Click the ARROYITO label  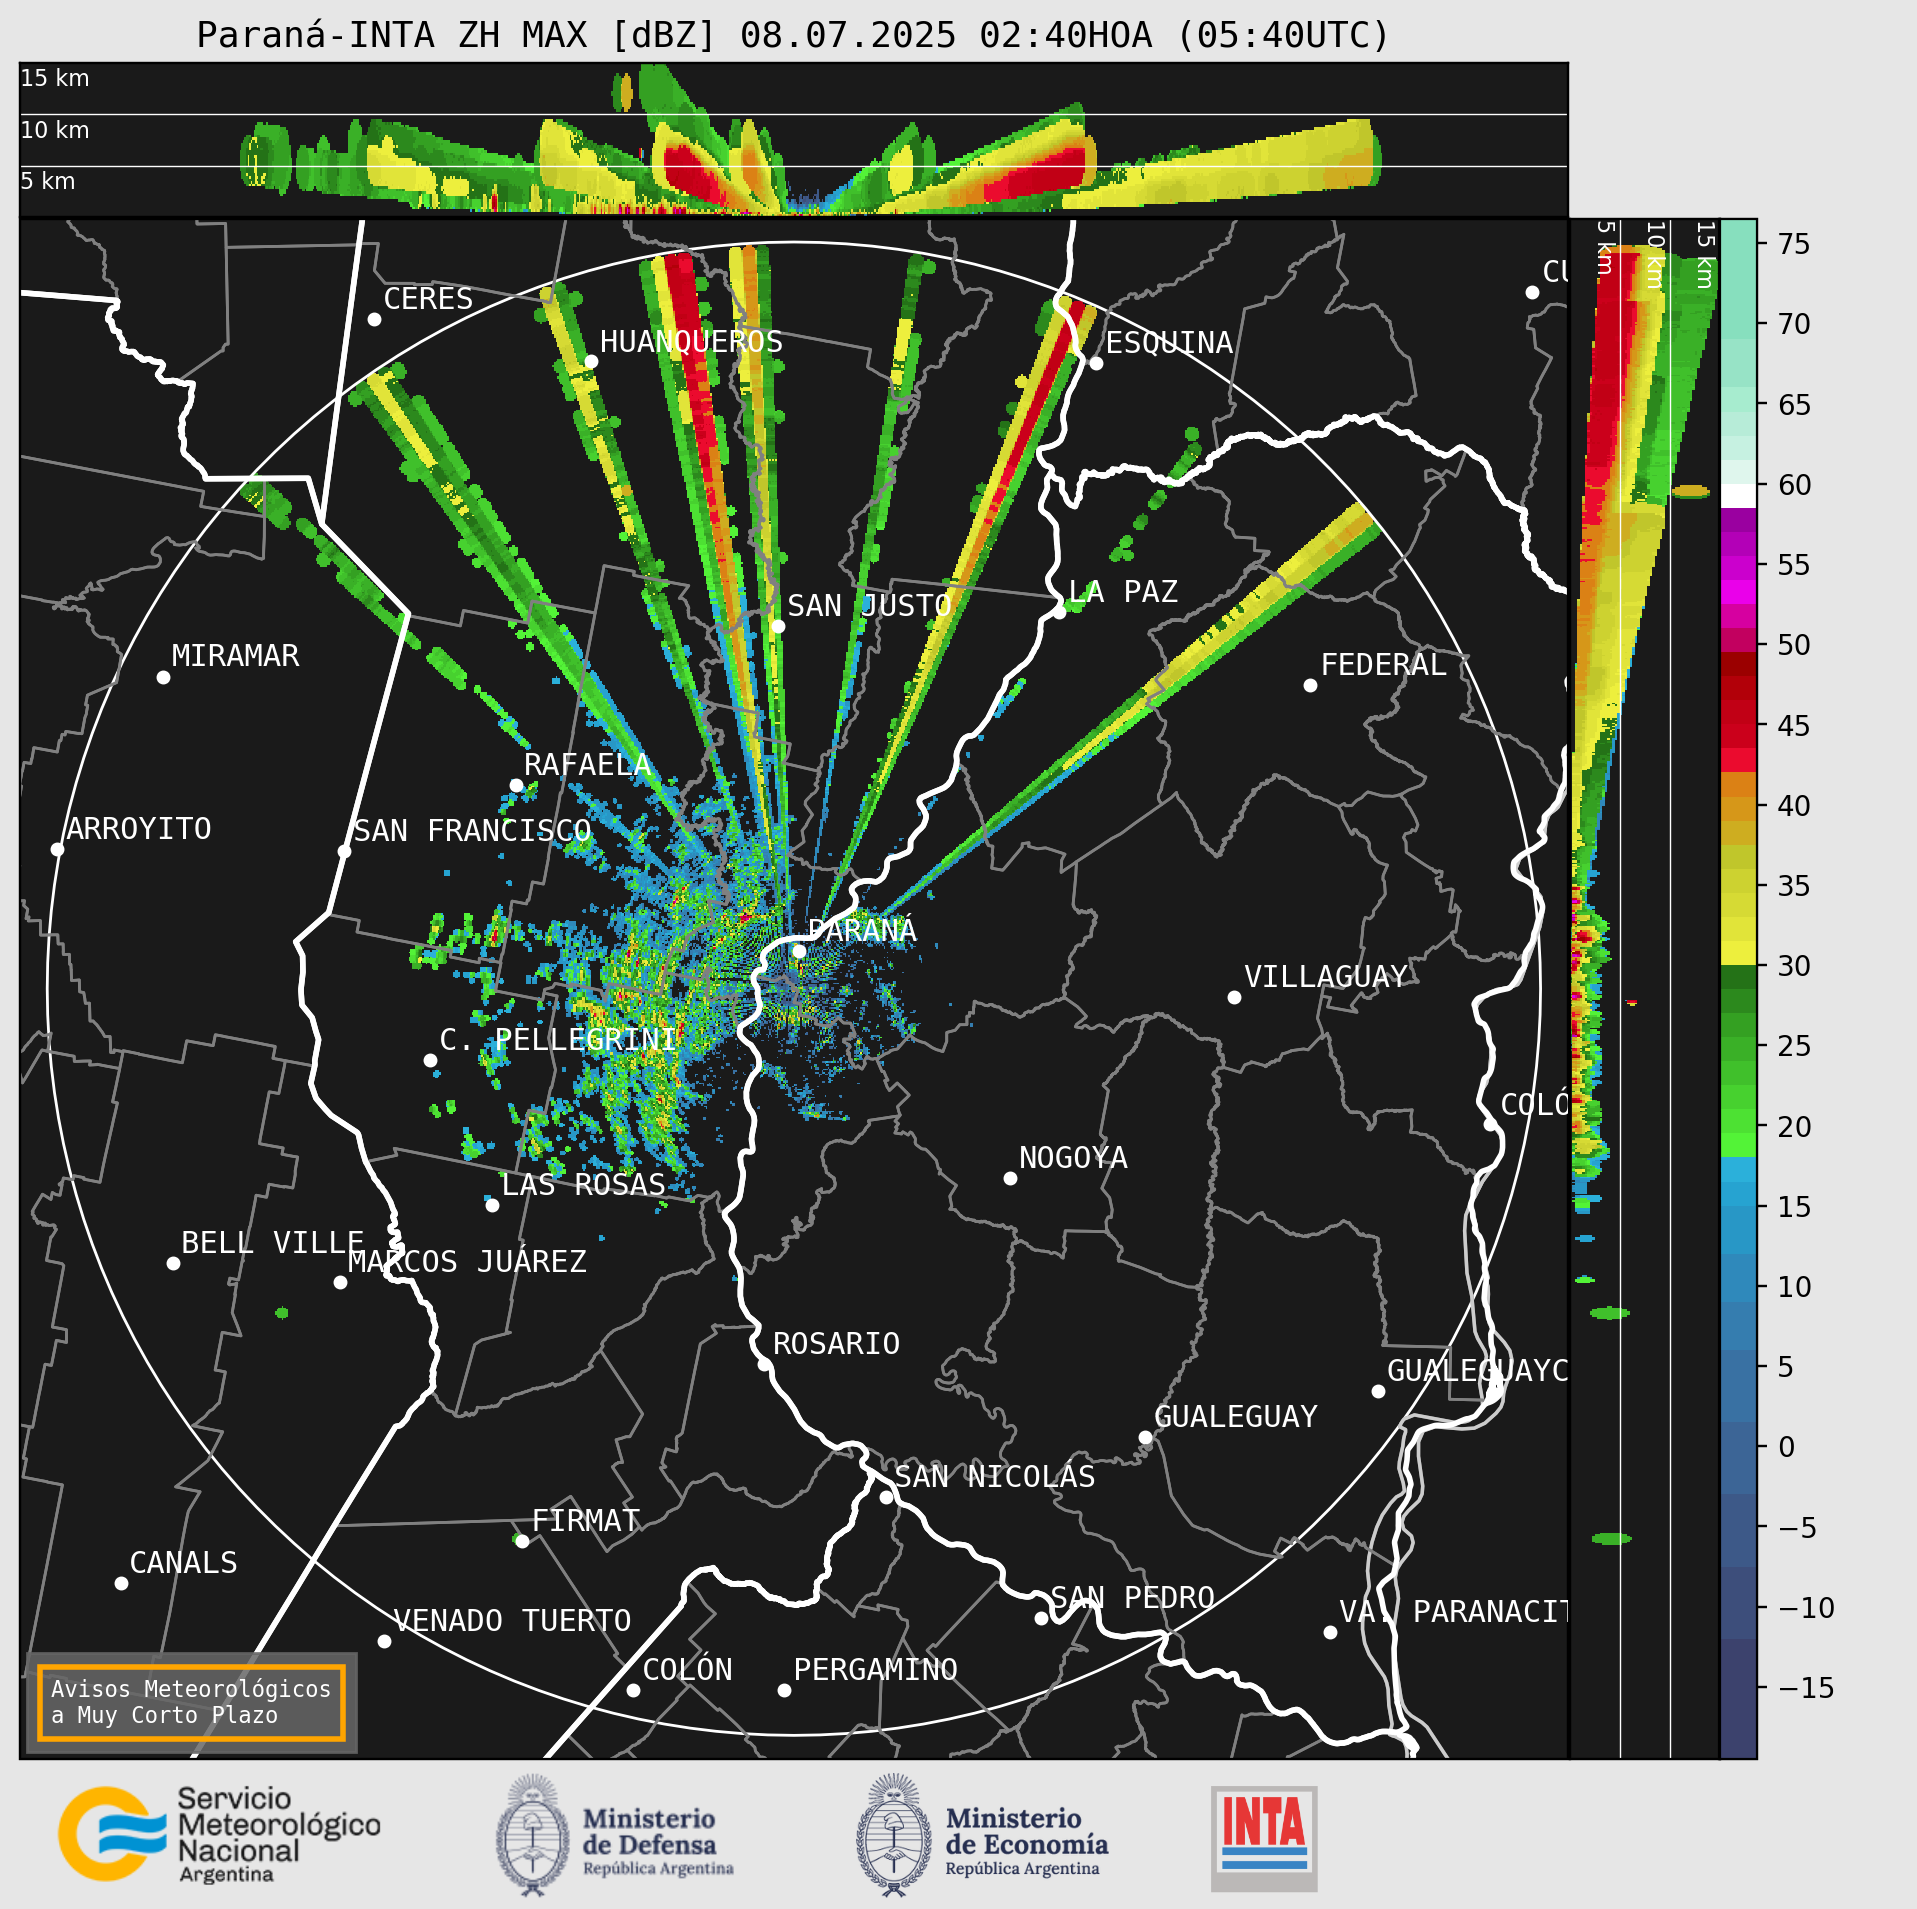click(139, 829)
